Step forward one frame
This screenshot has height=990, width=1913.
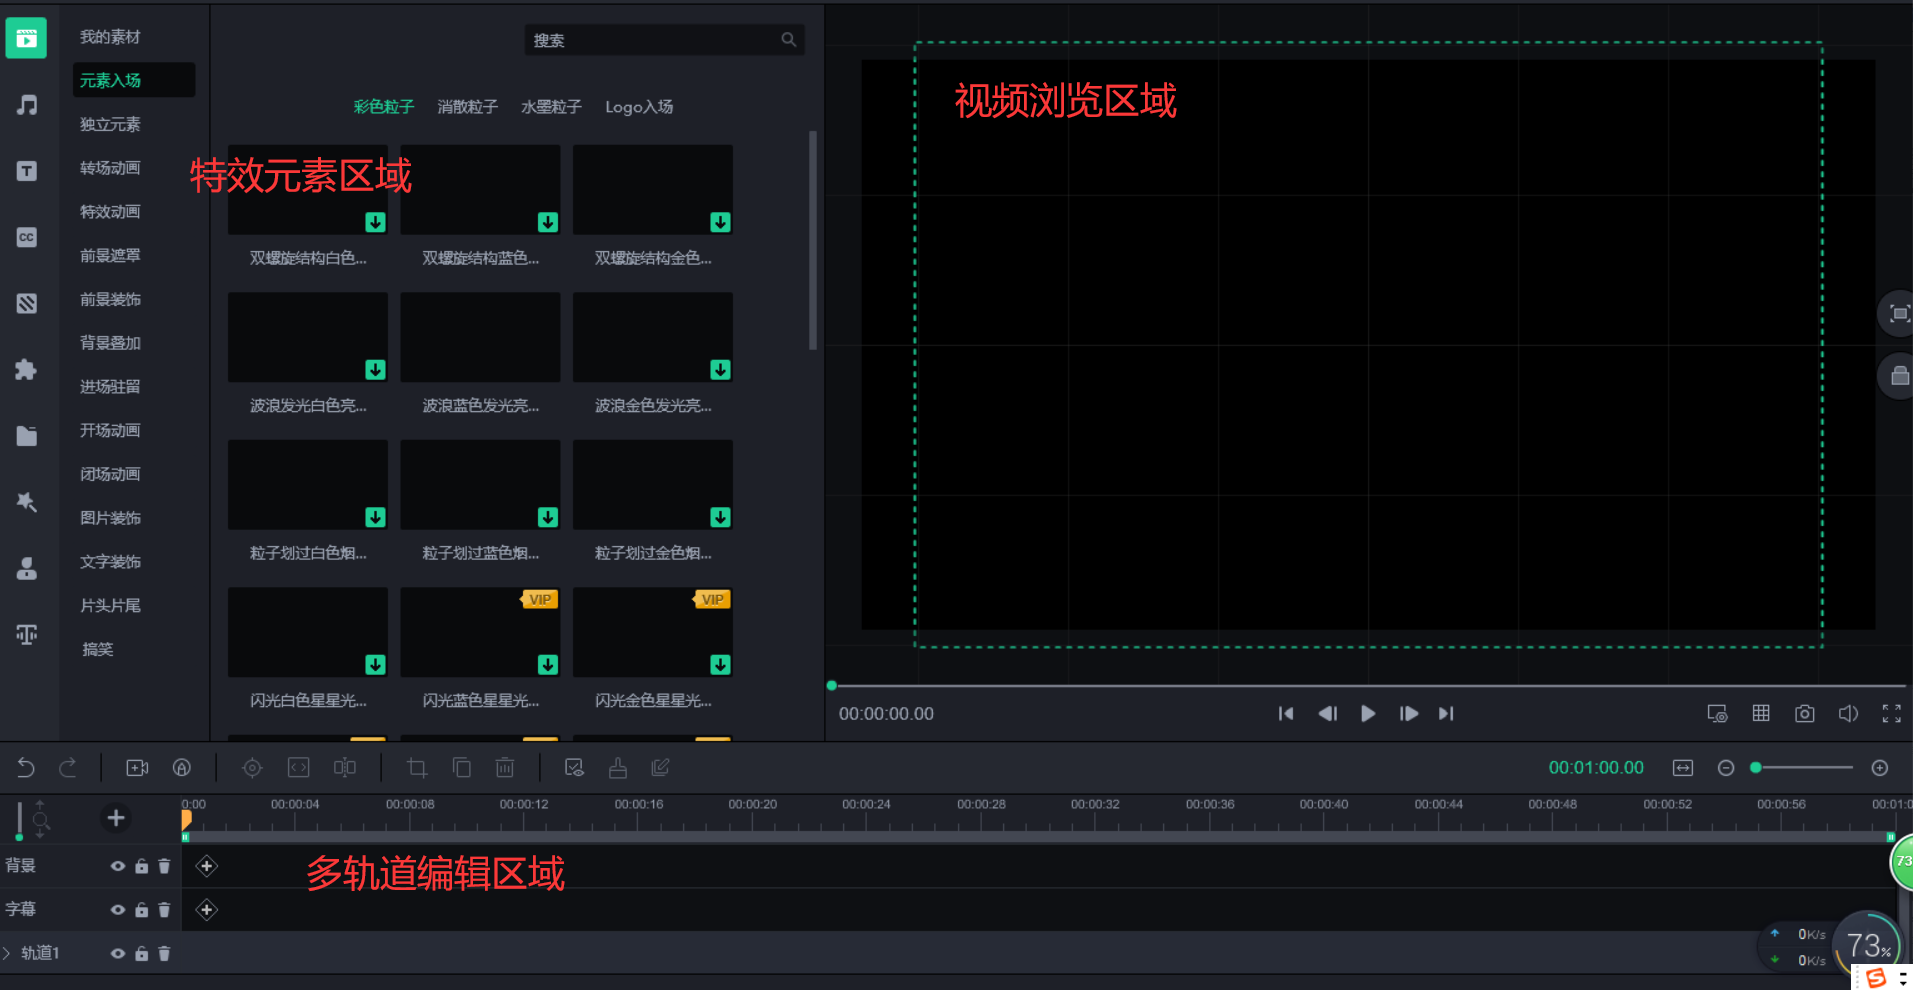click(x=1408, y=714)
